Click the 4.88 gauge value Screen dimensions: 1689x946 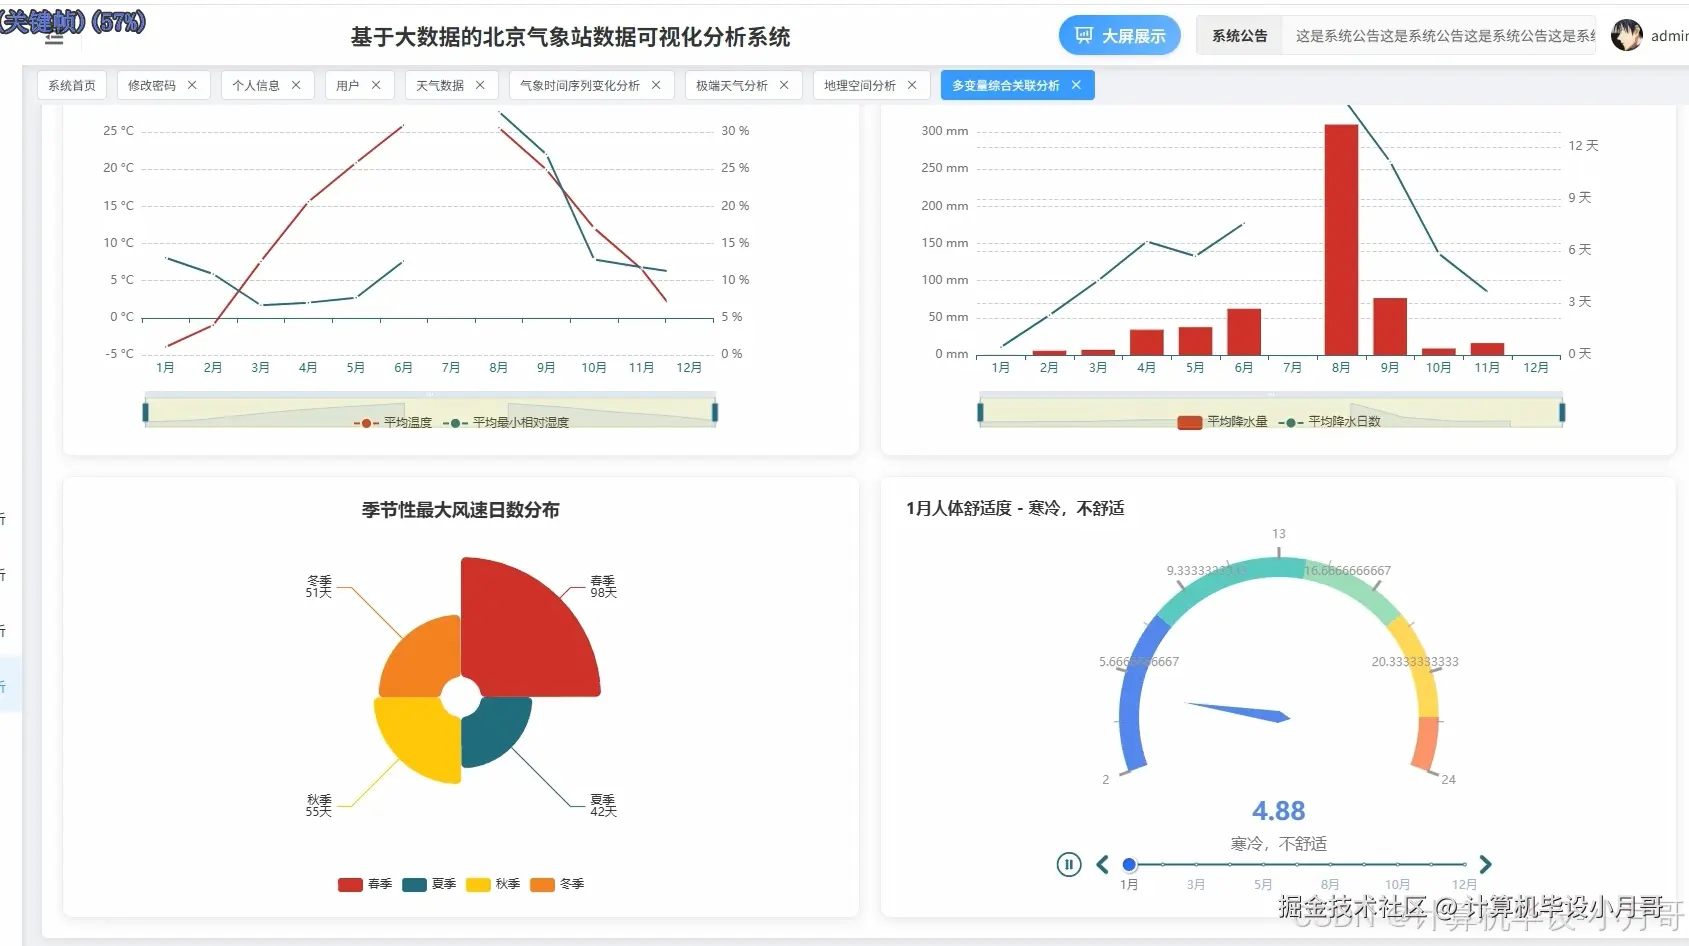click(1279, 811)
